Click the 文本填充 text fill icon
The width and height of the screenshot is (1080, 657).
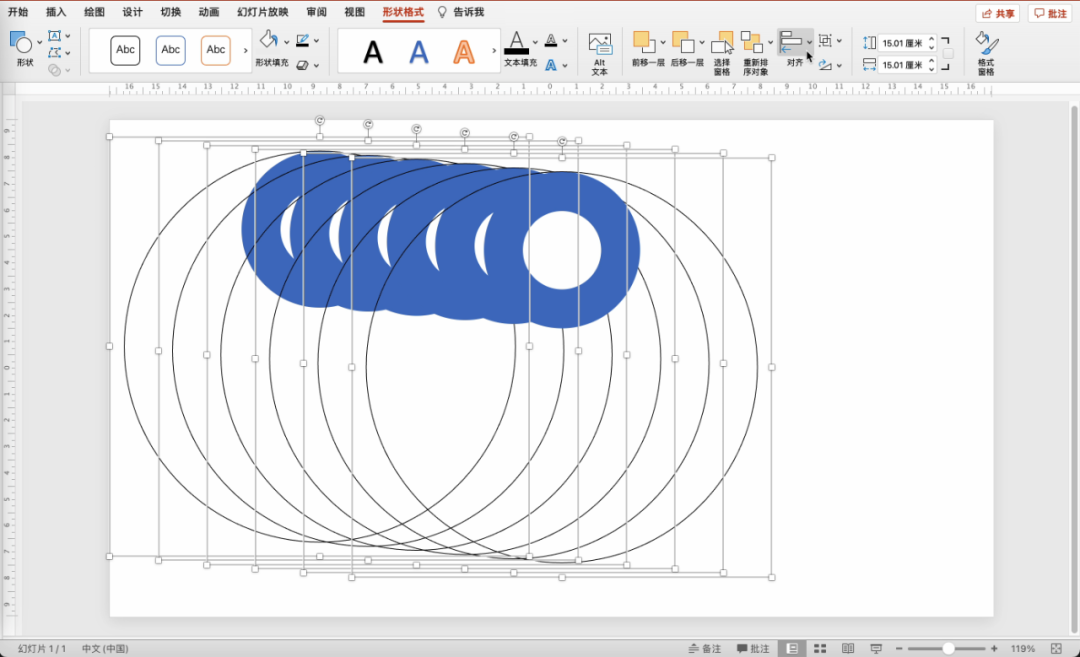[x=517, y=43]
